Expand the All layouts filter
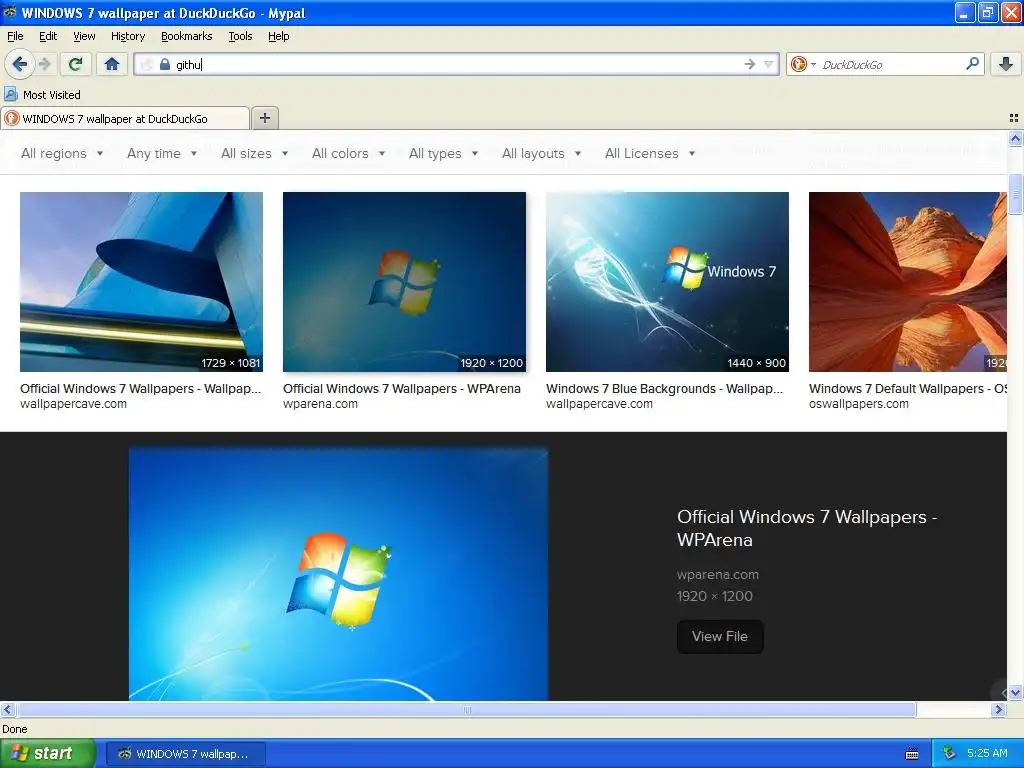The height and width of the screenshot is (768, 1024). [541, 153]
